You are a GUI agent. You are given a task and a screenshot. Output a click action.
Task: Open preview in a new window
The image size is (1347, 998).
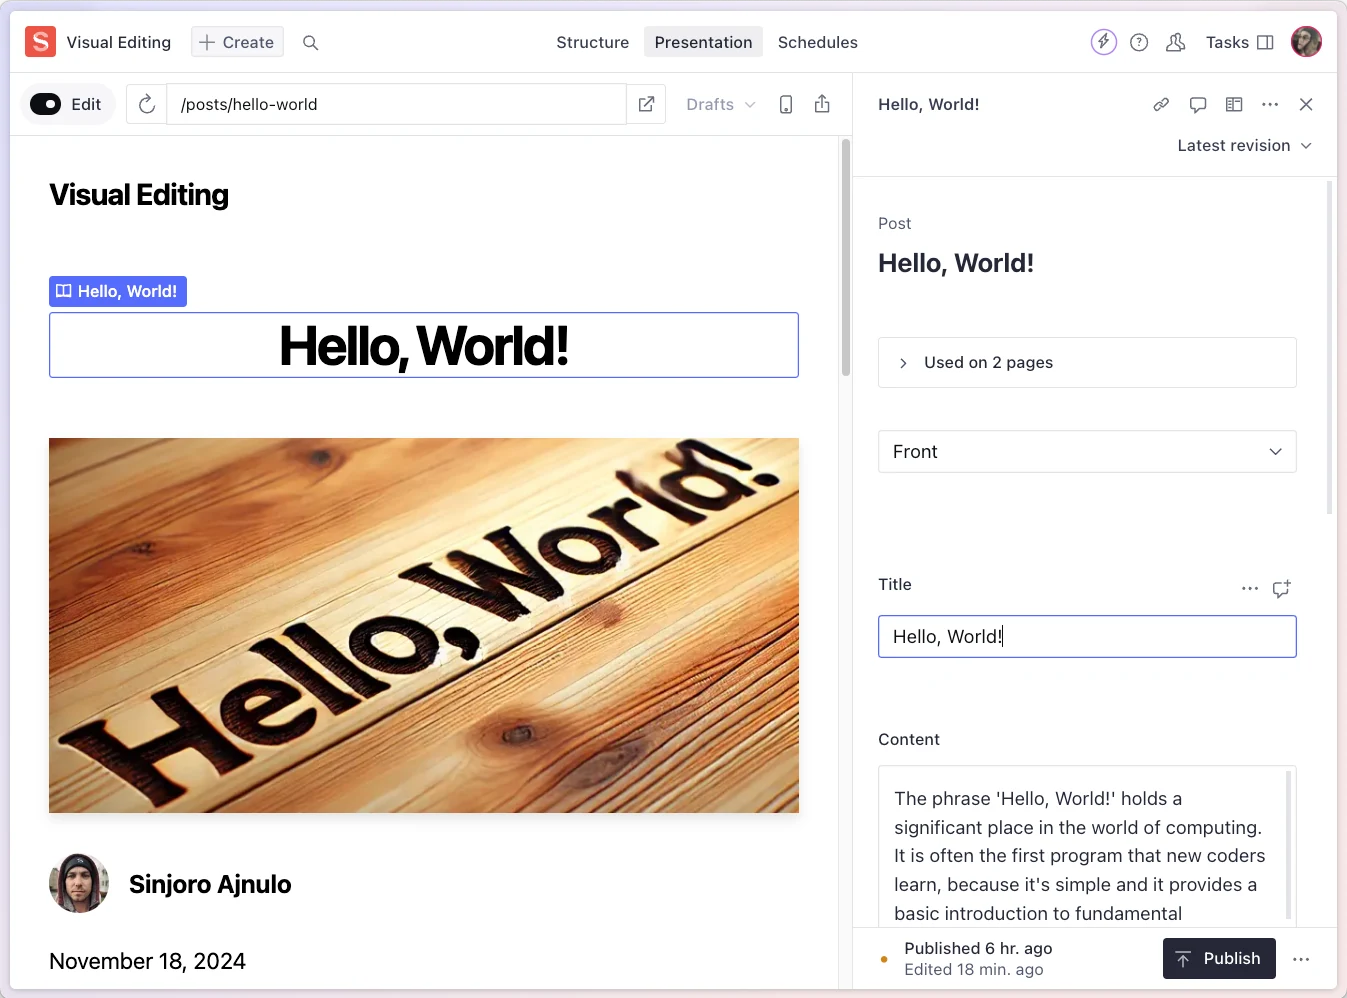646,104
